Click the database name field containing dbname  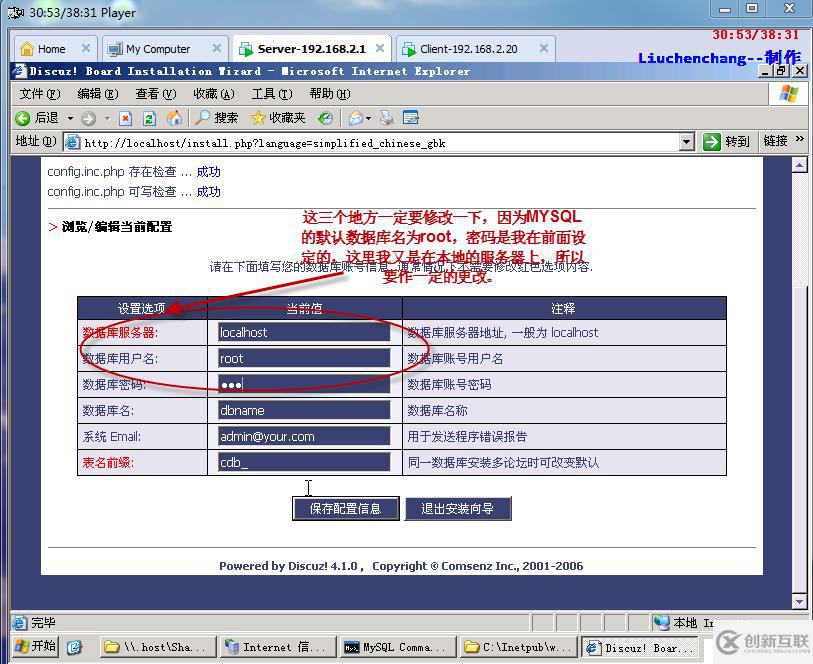point(304,410)
